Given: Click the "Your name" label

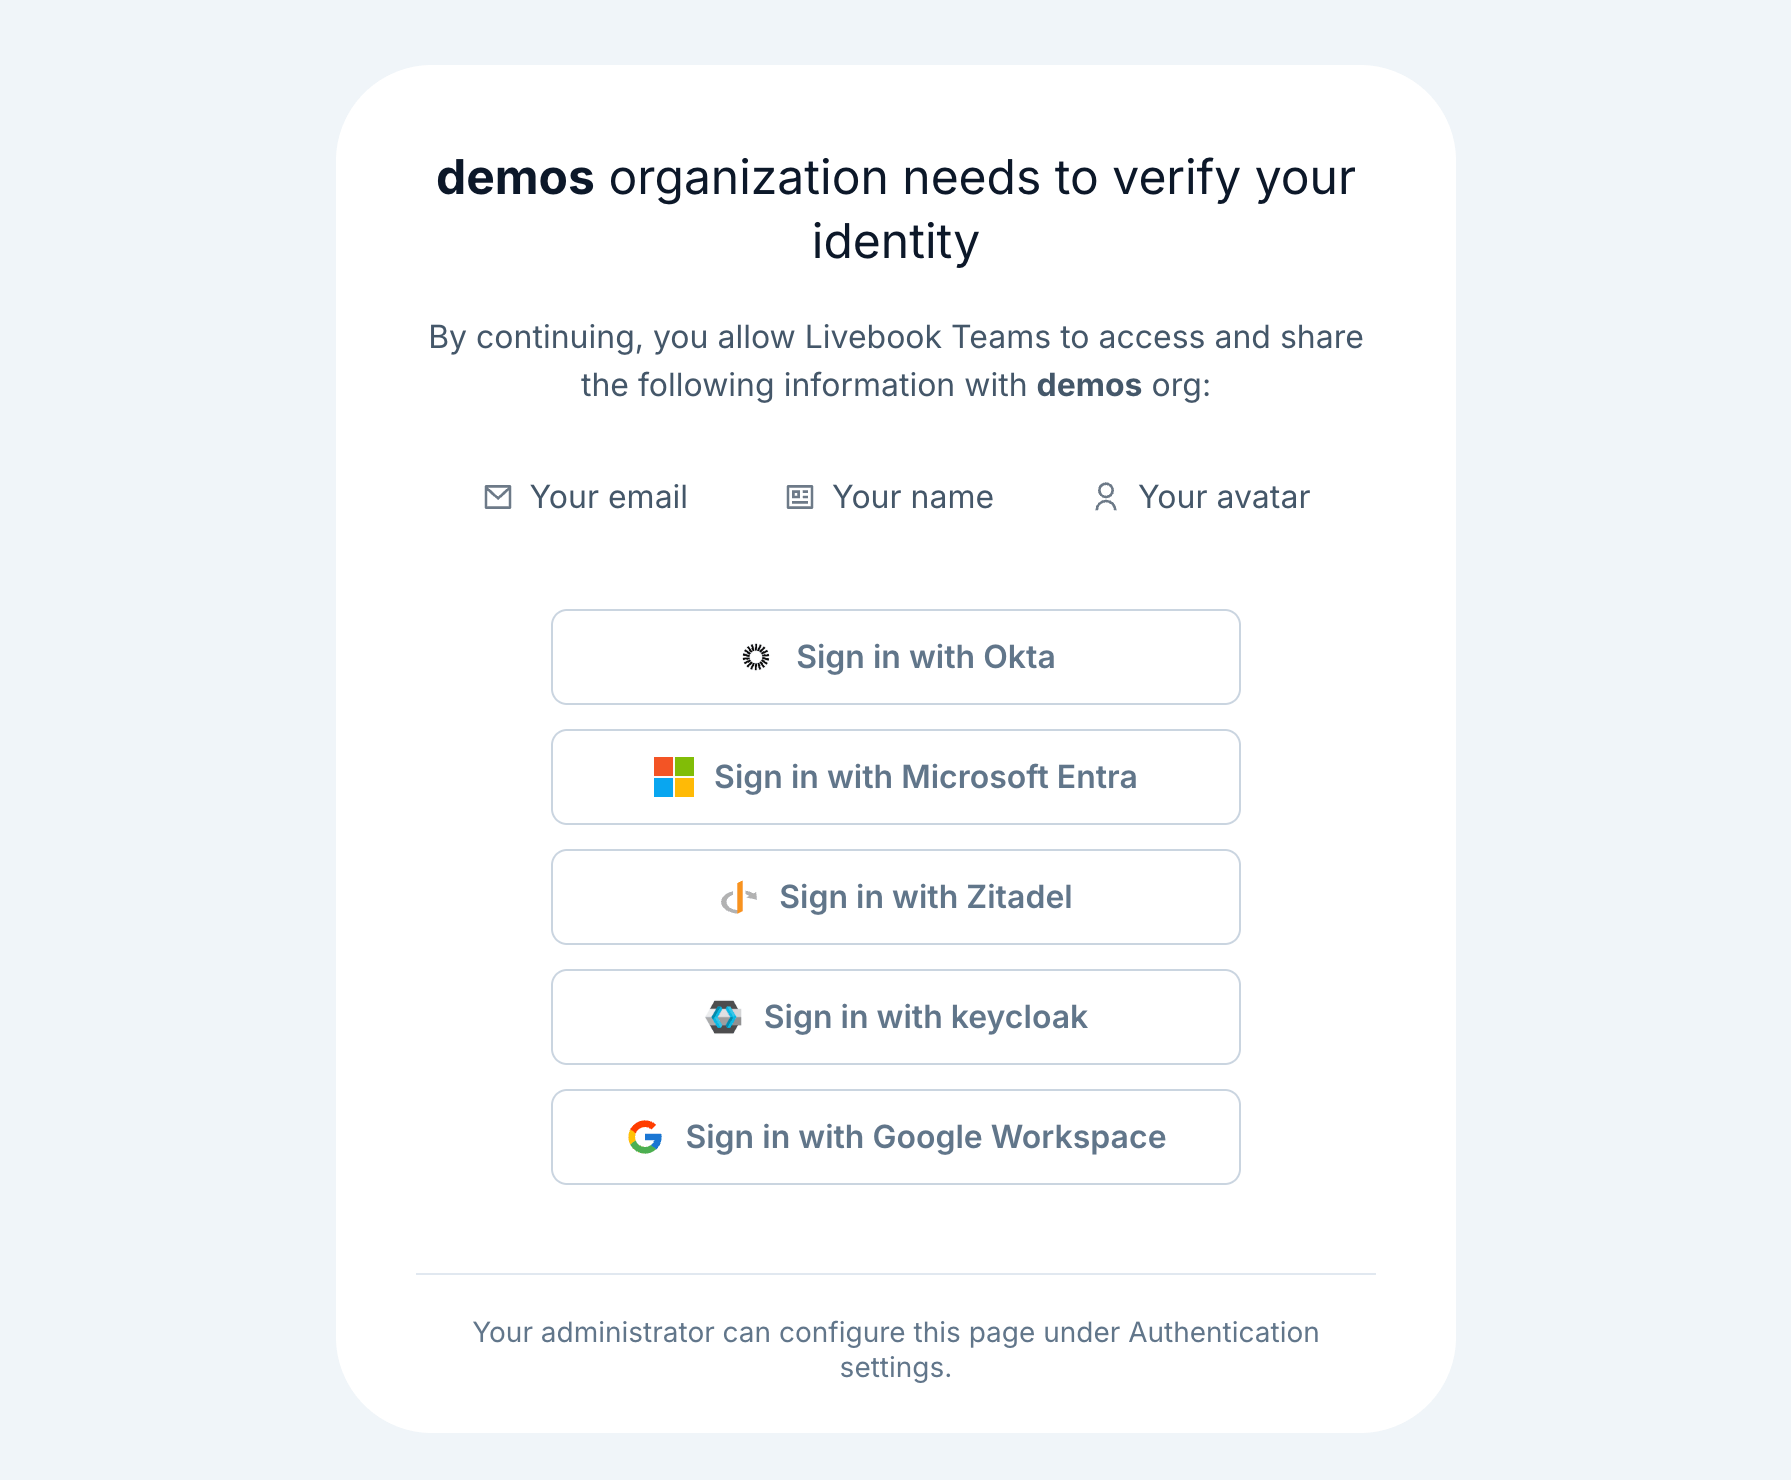Looking at the screenshot, I should pyautogui.click(x=912, y=497).
